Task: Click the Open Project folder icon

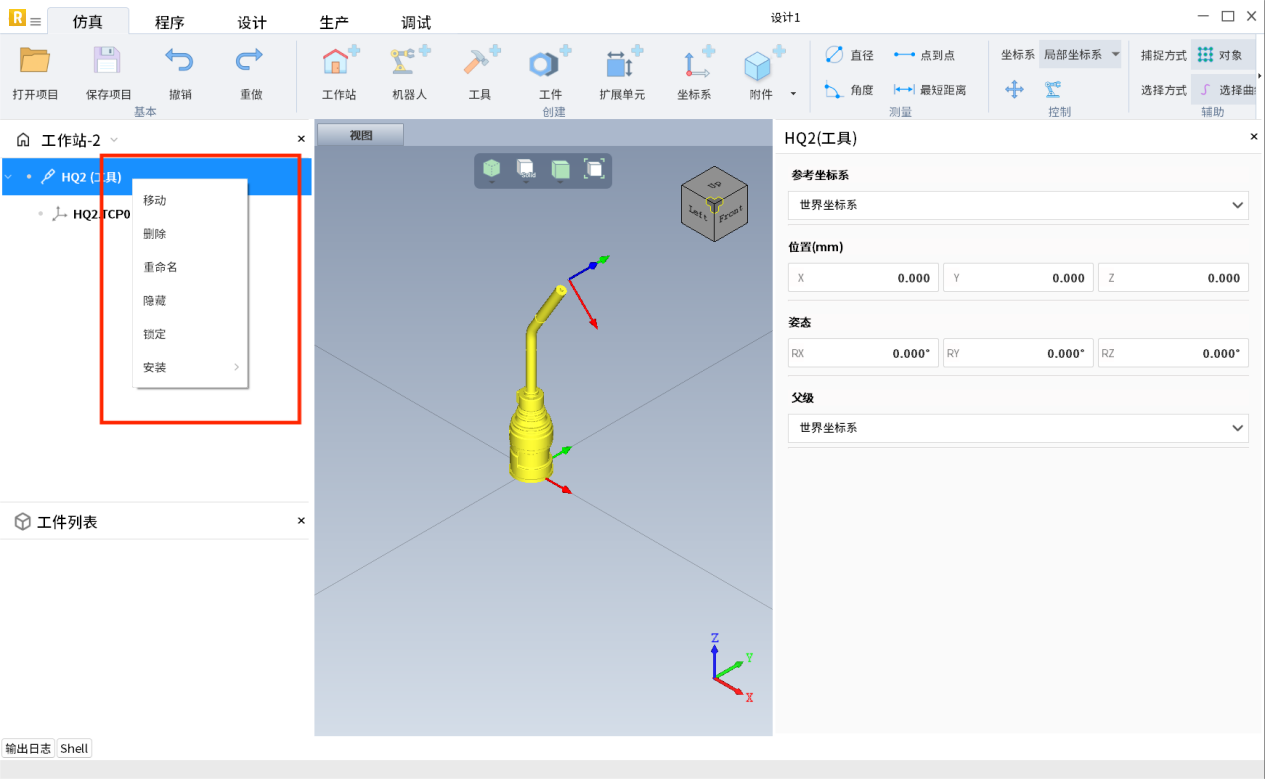Action: coord(35,62)
